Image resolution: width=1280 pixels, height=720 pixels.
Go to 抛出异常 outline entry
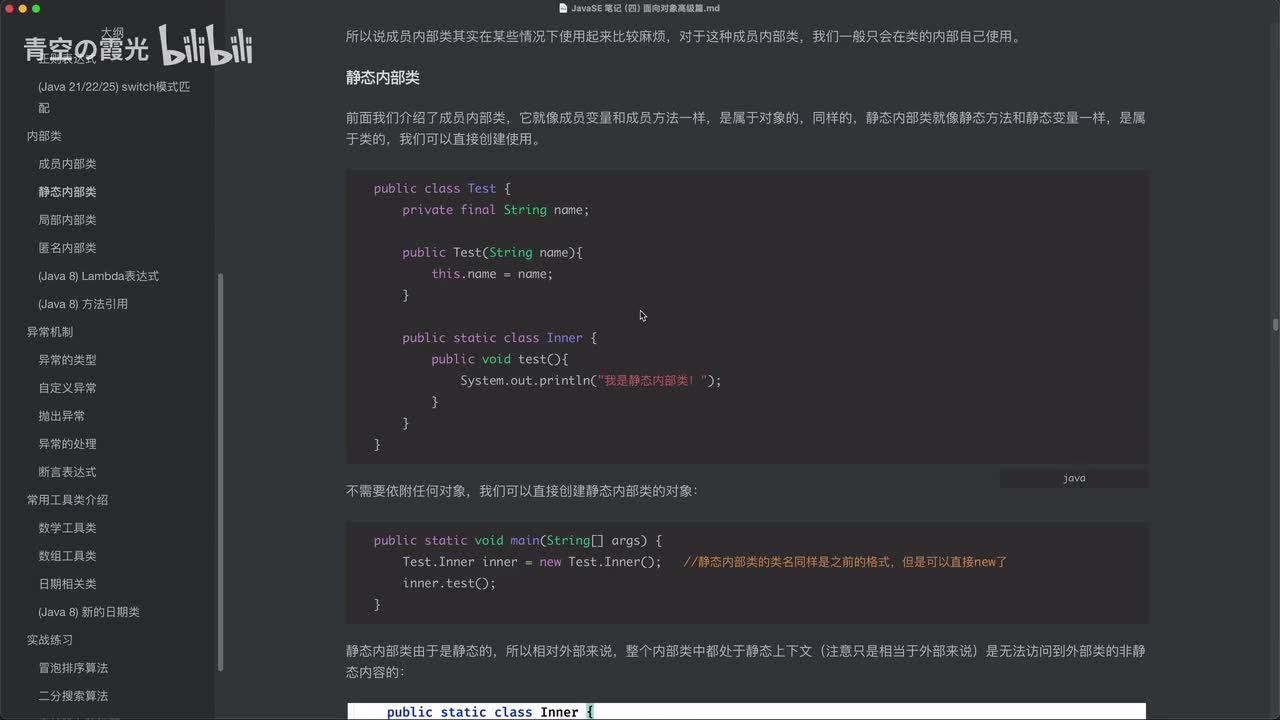point(61,416)
